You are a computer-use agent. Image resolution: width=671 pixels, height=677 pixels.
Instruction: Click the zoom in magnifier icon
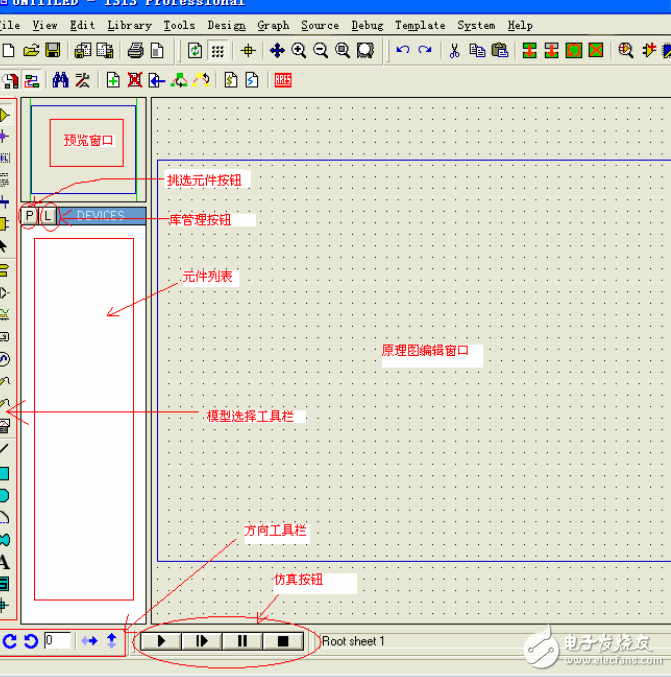coord(299,51)
